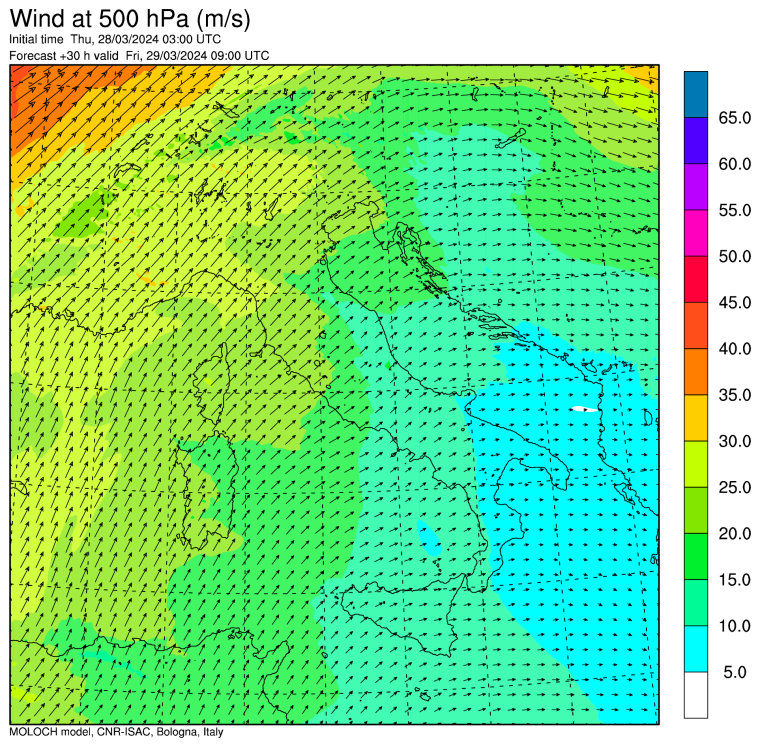Screen dimensions: 760x747
Task: Click the cyan swatch between 5.0 and 10.0
Action: 696,649
